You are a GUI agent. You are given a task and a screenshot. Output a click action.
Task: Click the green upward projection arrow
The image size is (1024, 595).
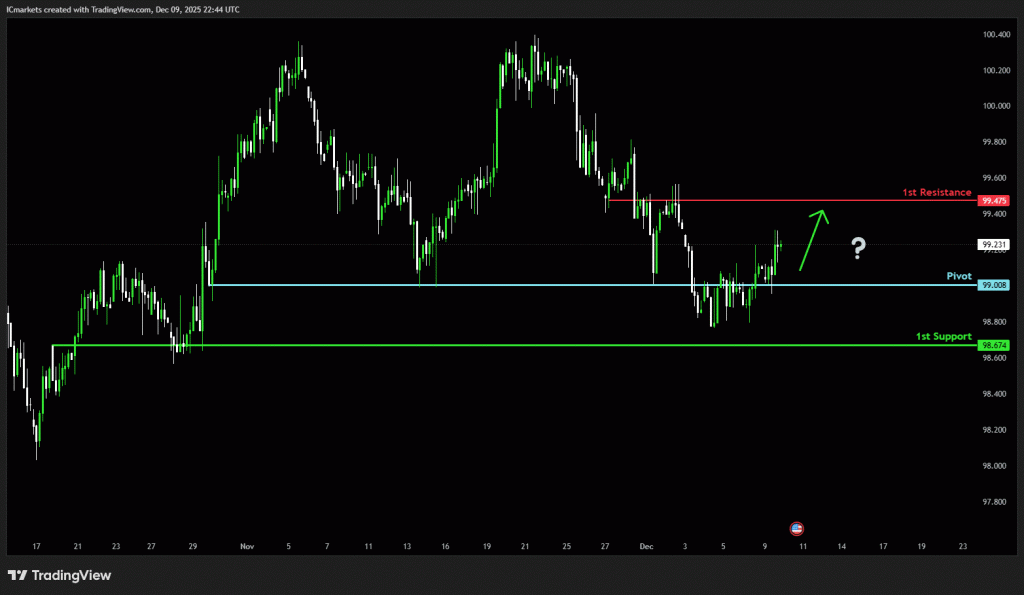coord(813,238)
